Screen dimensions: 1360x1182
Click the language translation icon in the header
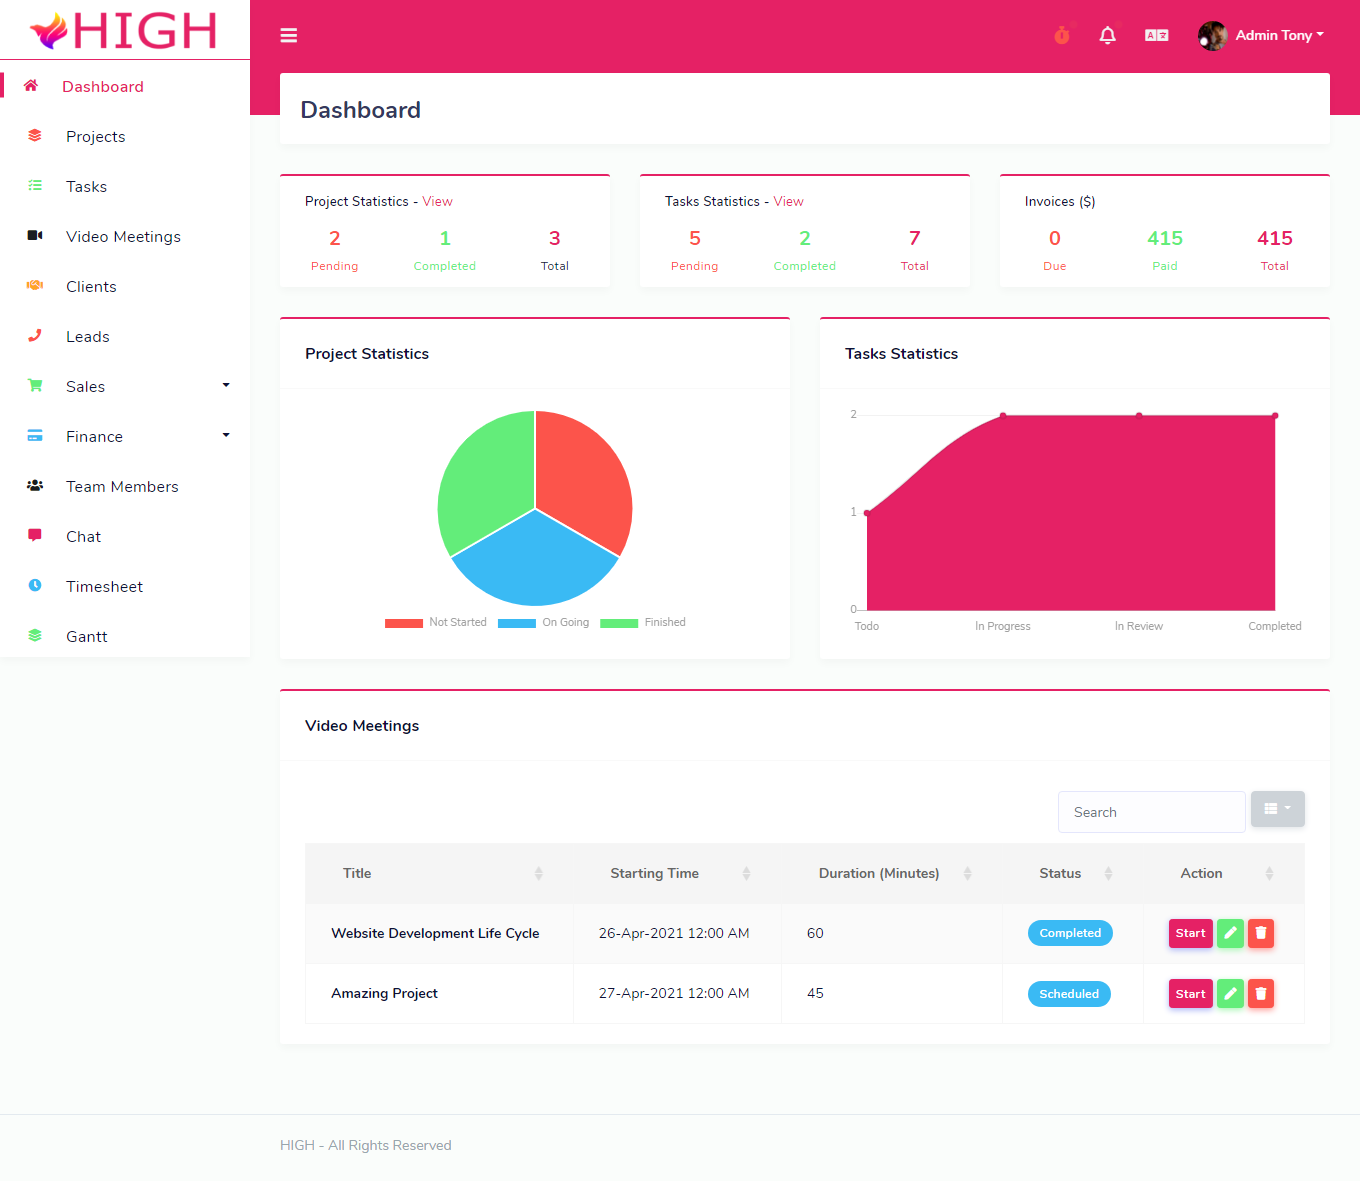[1156, 35]
